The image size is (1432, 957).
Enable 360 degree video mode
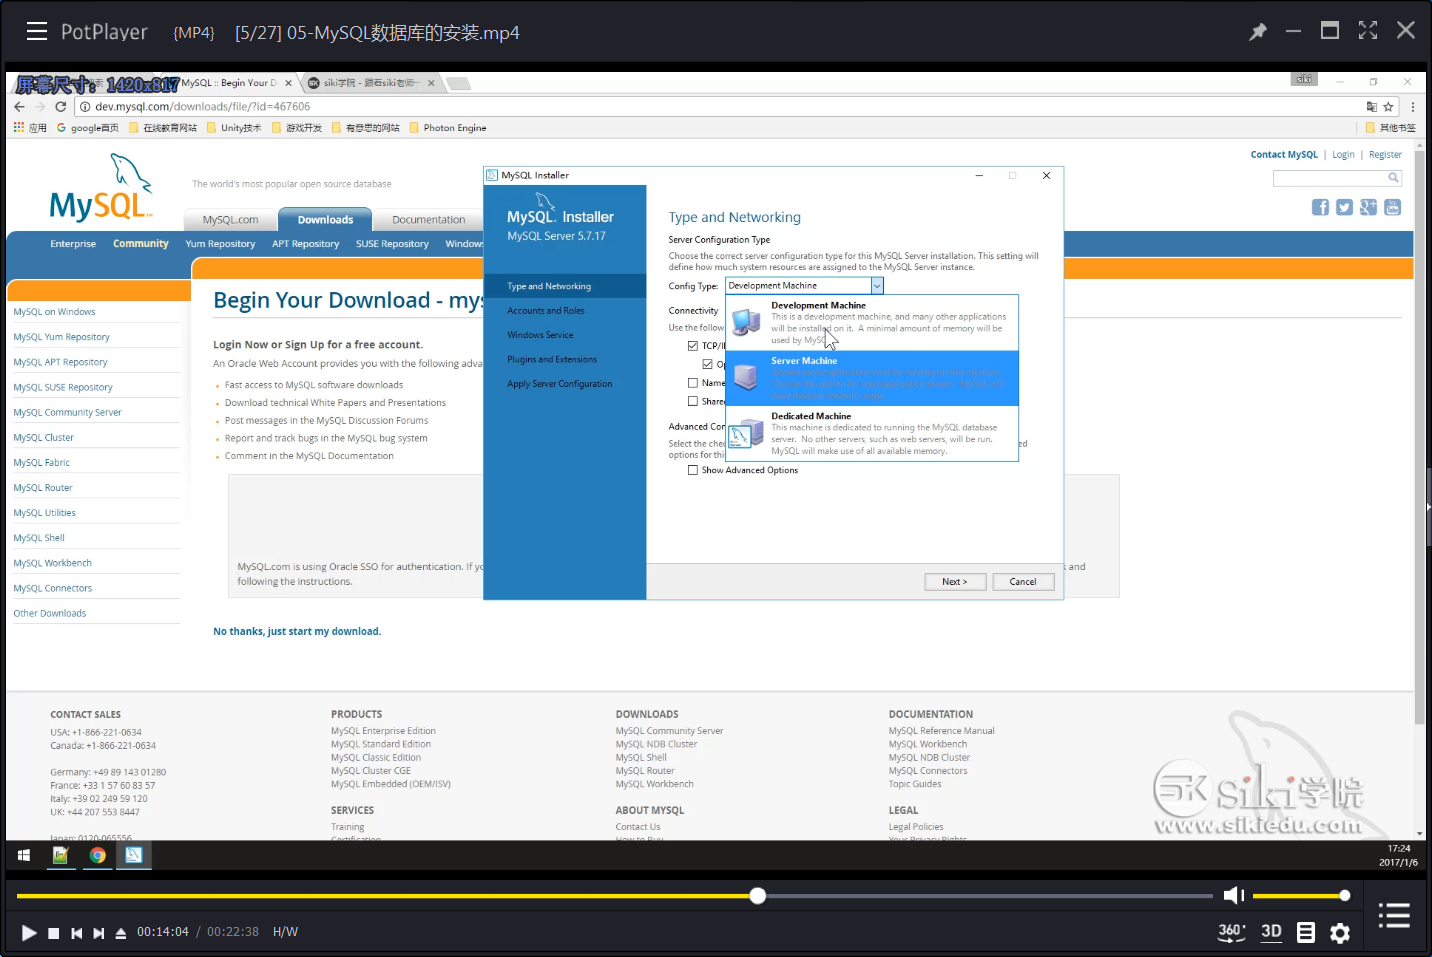(x=1231, y=932)
